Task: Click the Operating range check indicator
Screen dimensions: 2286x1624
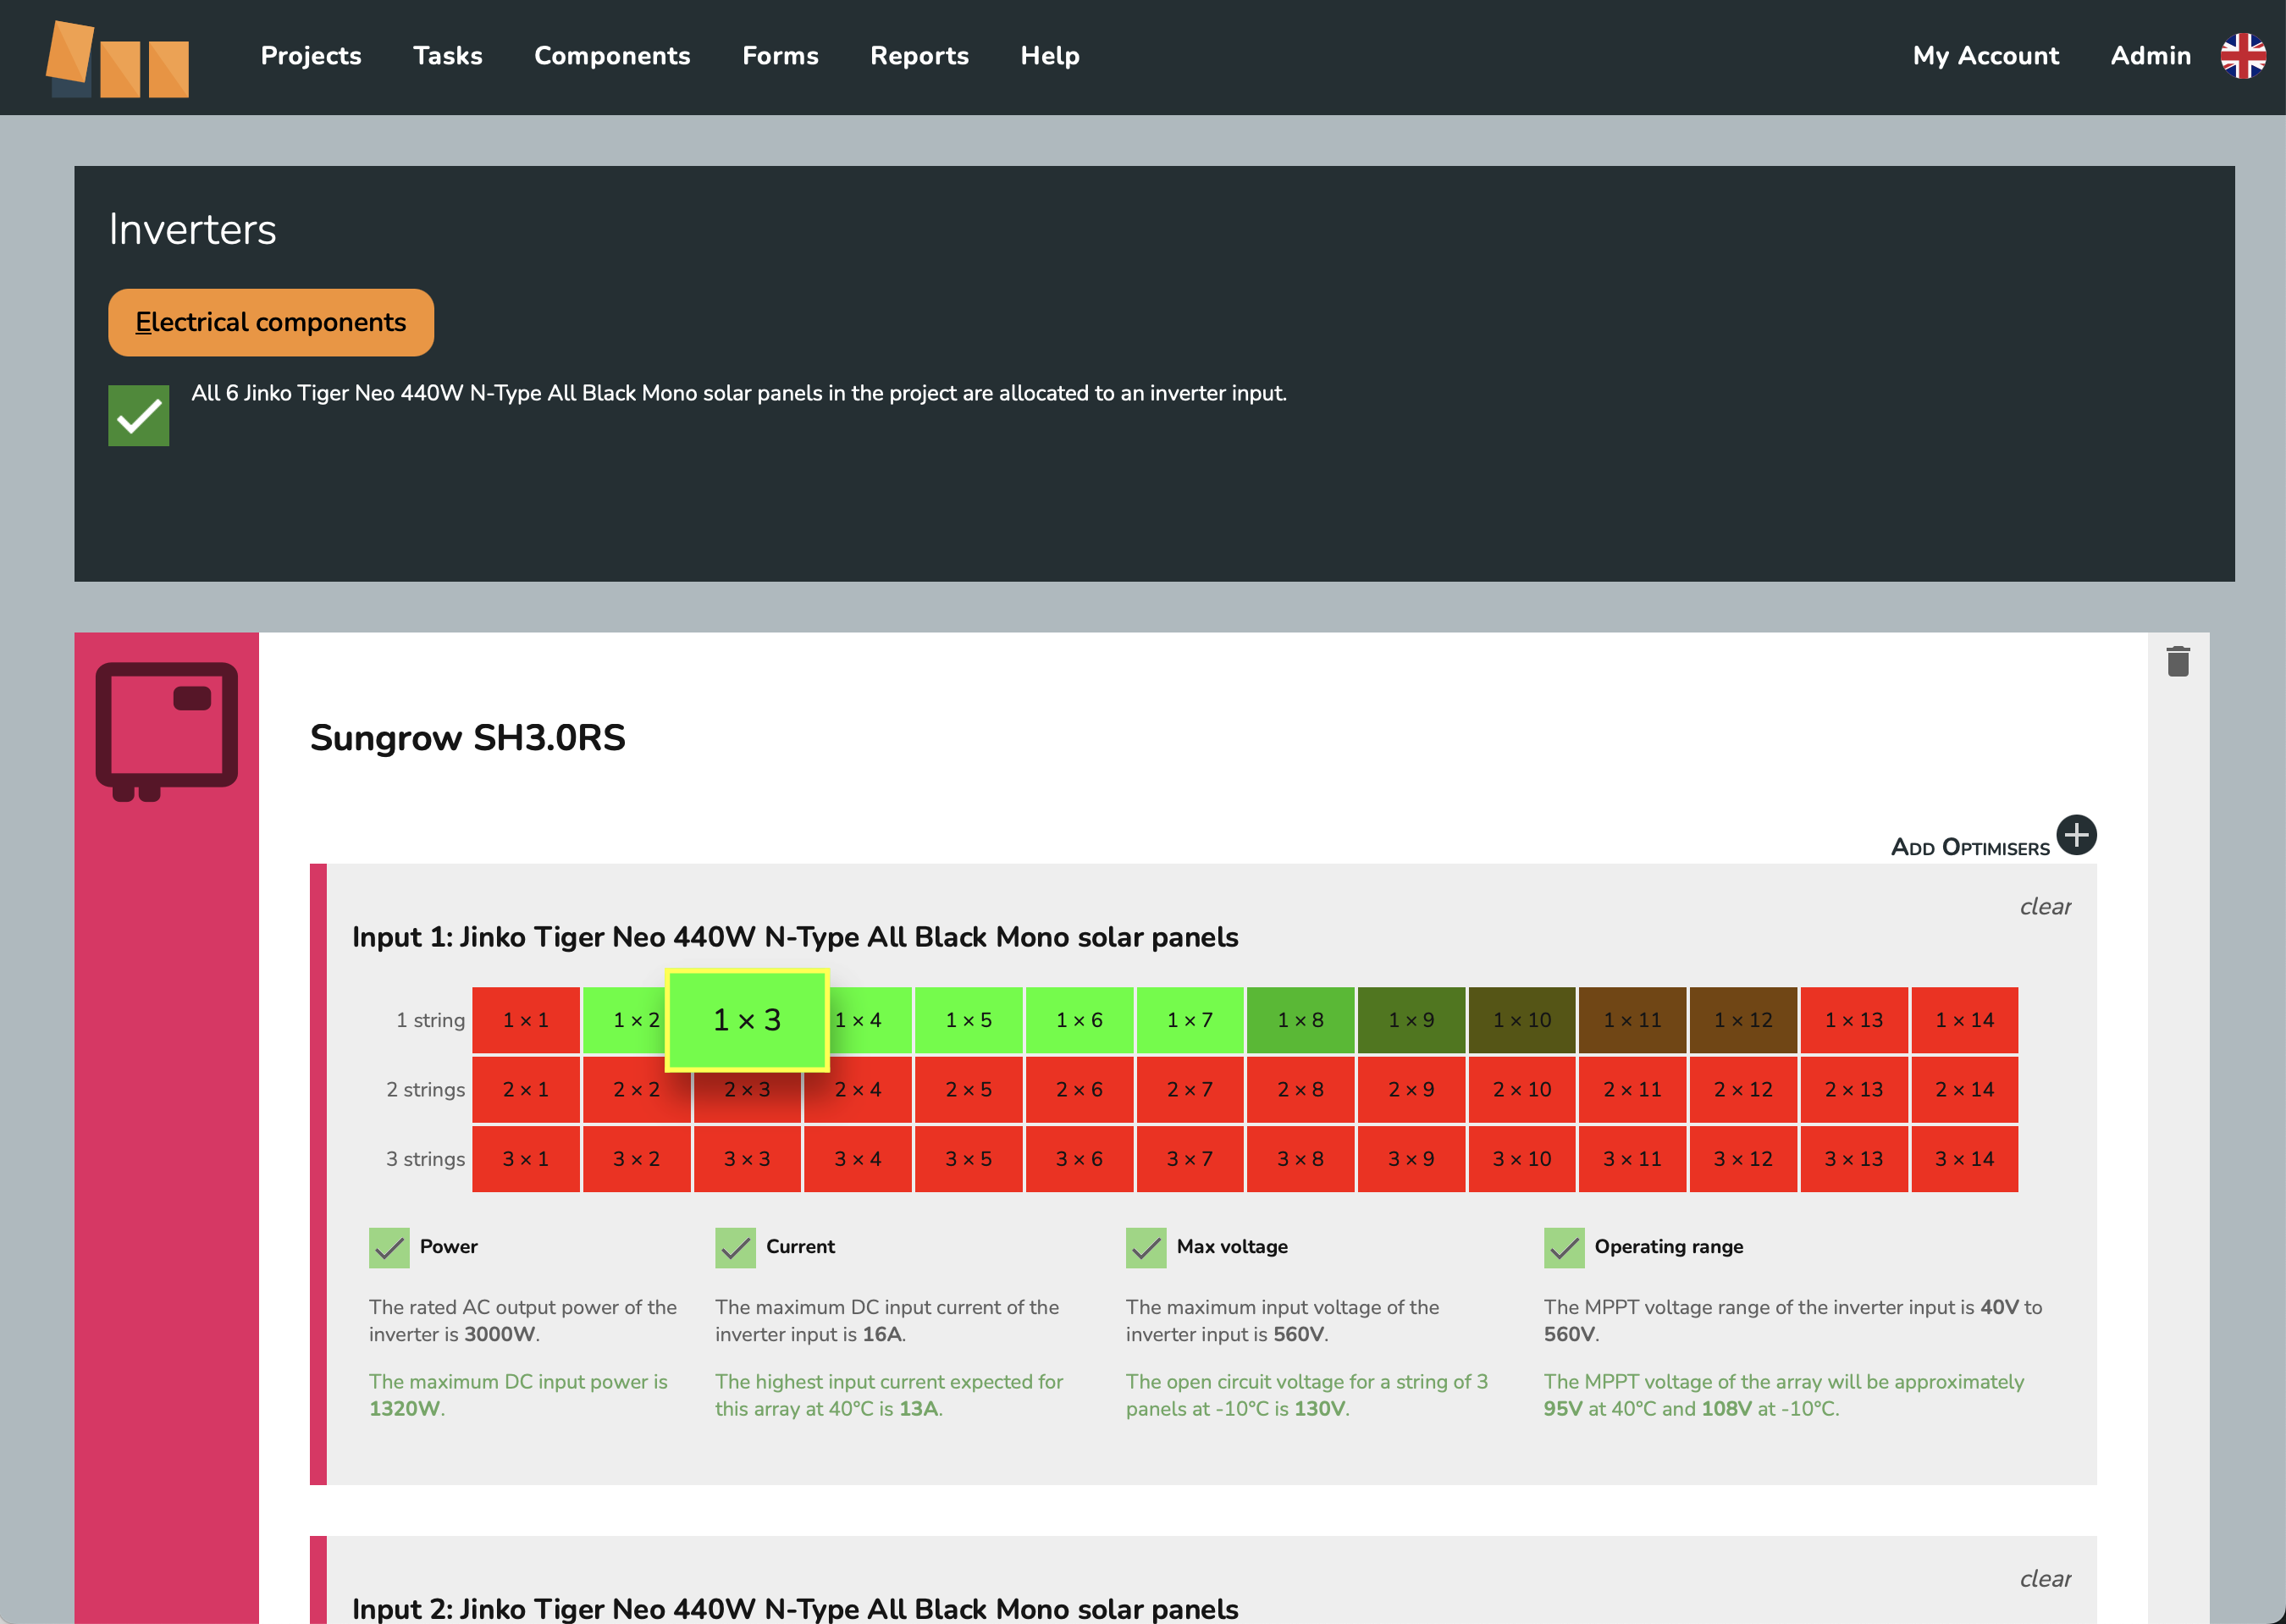Action: pos(1564,1247)
